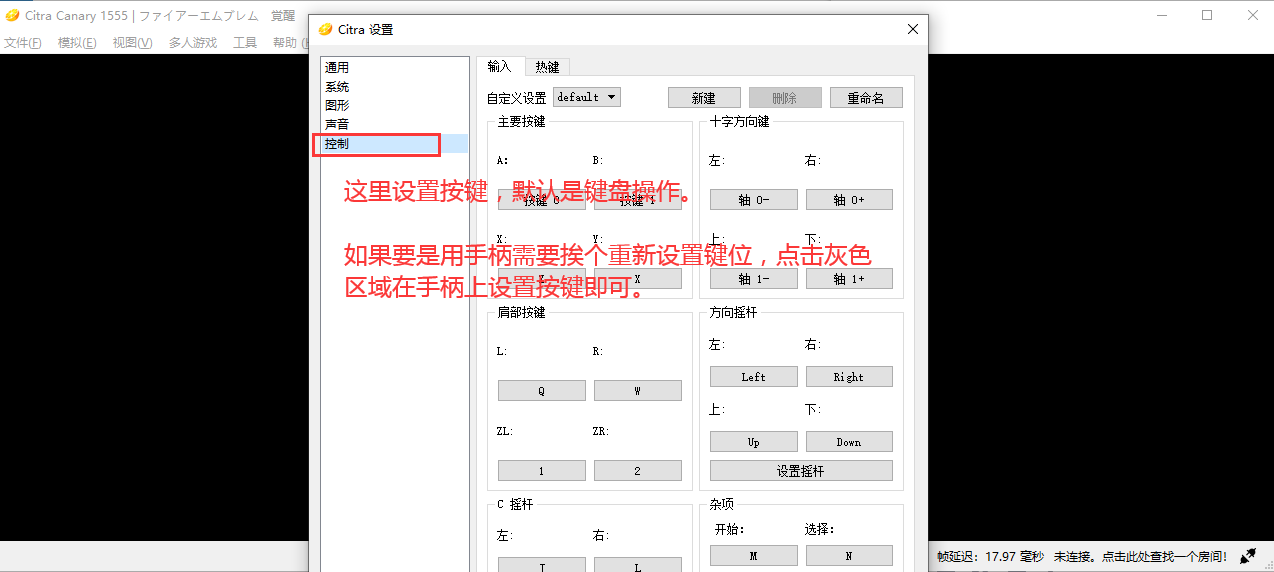Rebind the circle pad Up button

(x=753, y=442)
